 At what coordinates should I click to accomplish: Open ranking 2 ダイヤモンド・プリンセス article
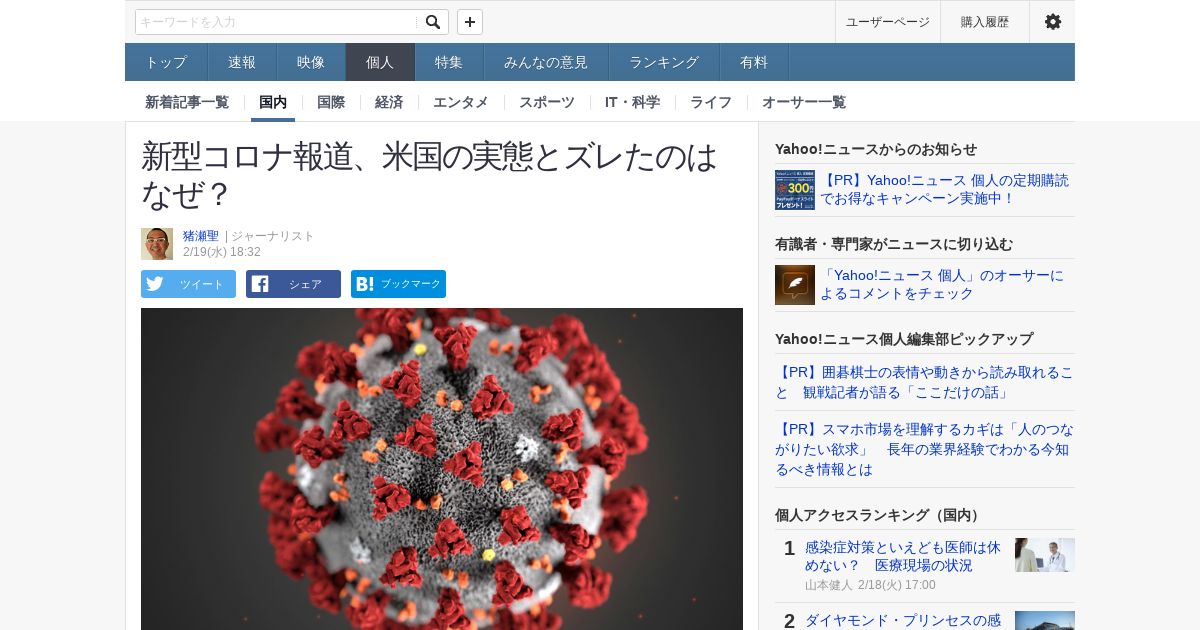coord(903,620)
